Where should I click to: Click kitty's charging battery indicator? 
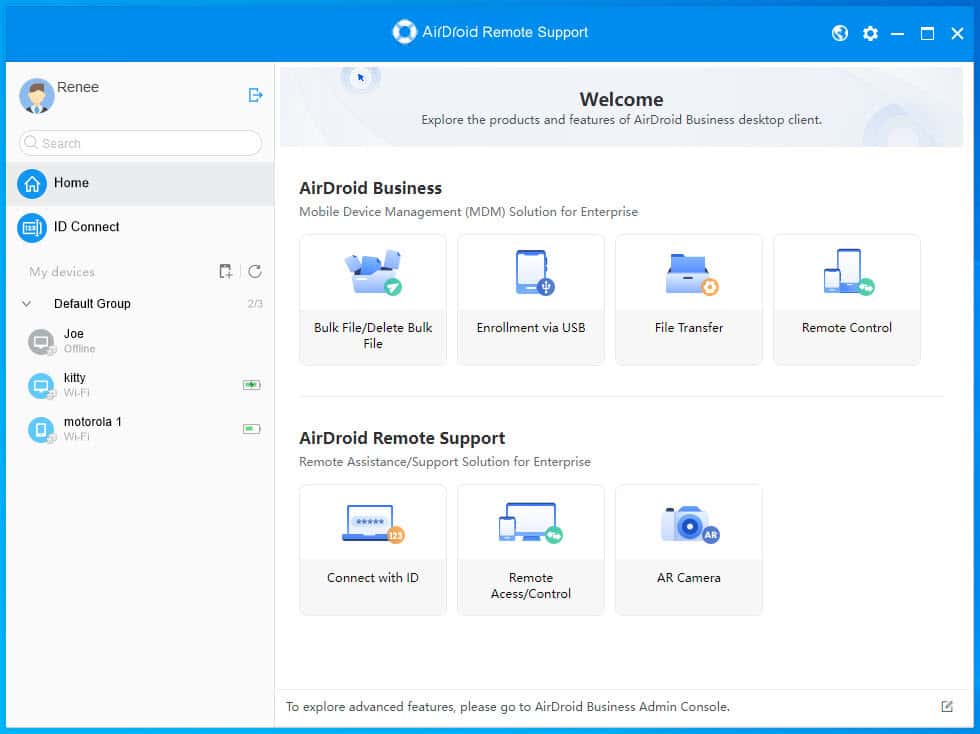(251, 385)
